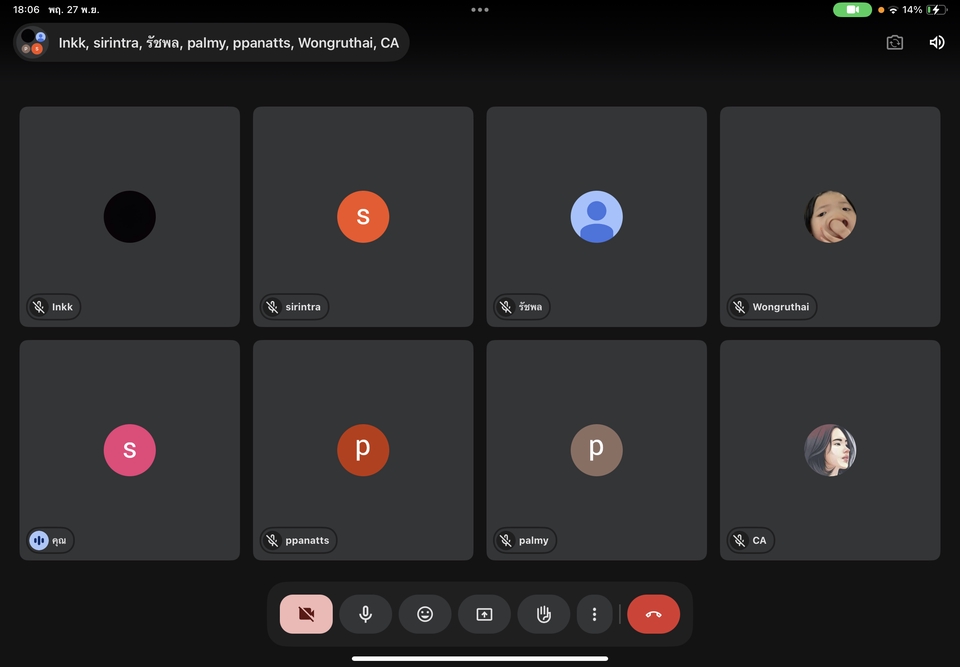The height and width of the screenshot is (667, 960).
Task: Switch camera using the flip camera icon
Action: [894, 42]
